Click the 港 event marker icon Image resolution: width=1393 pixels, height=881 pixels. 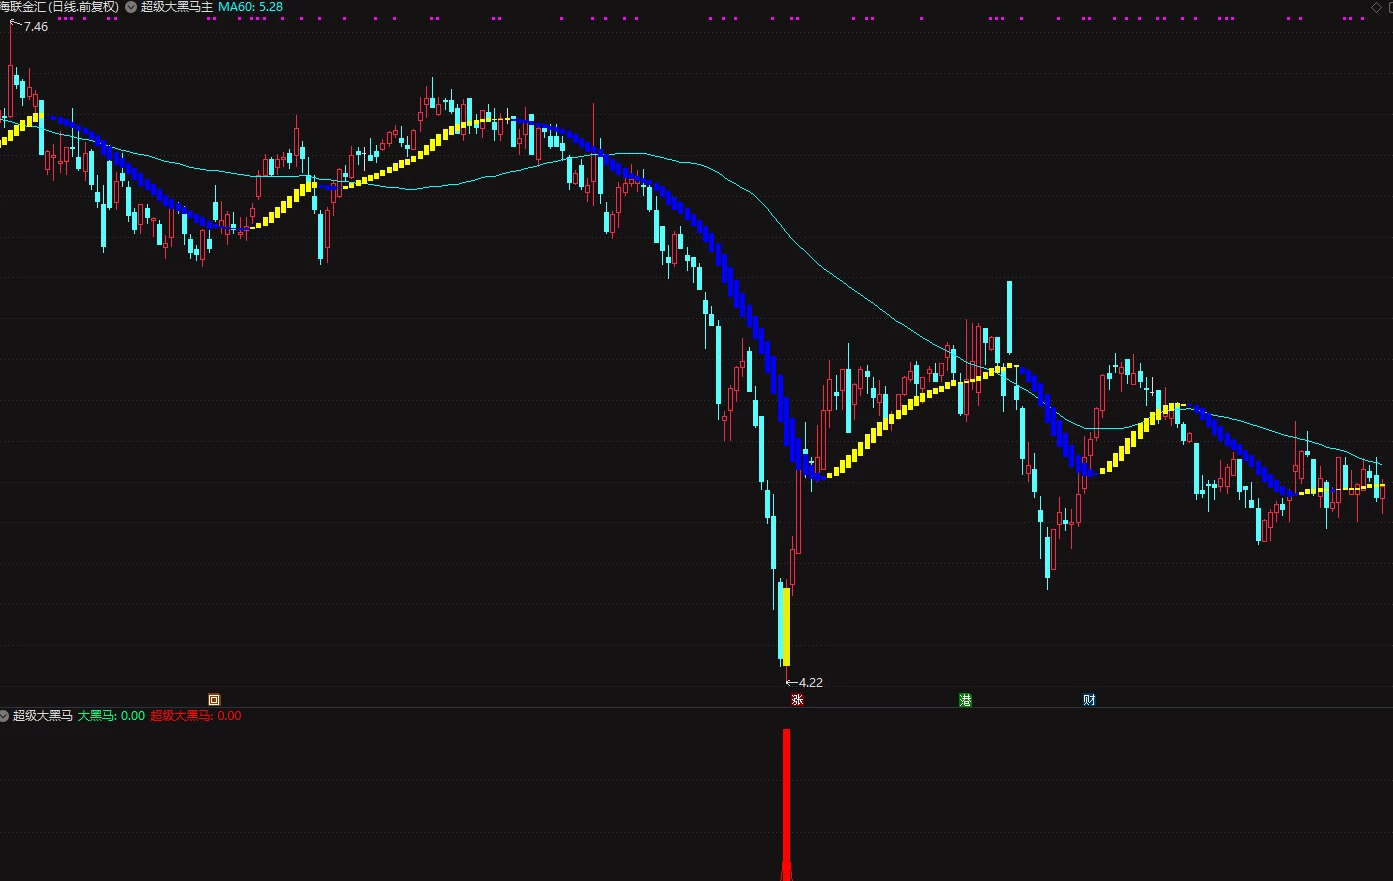point(965,700)
